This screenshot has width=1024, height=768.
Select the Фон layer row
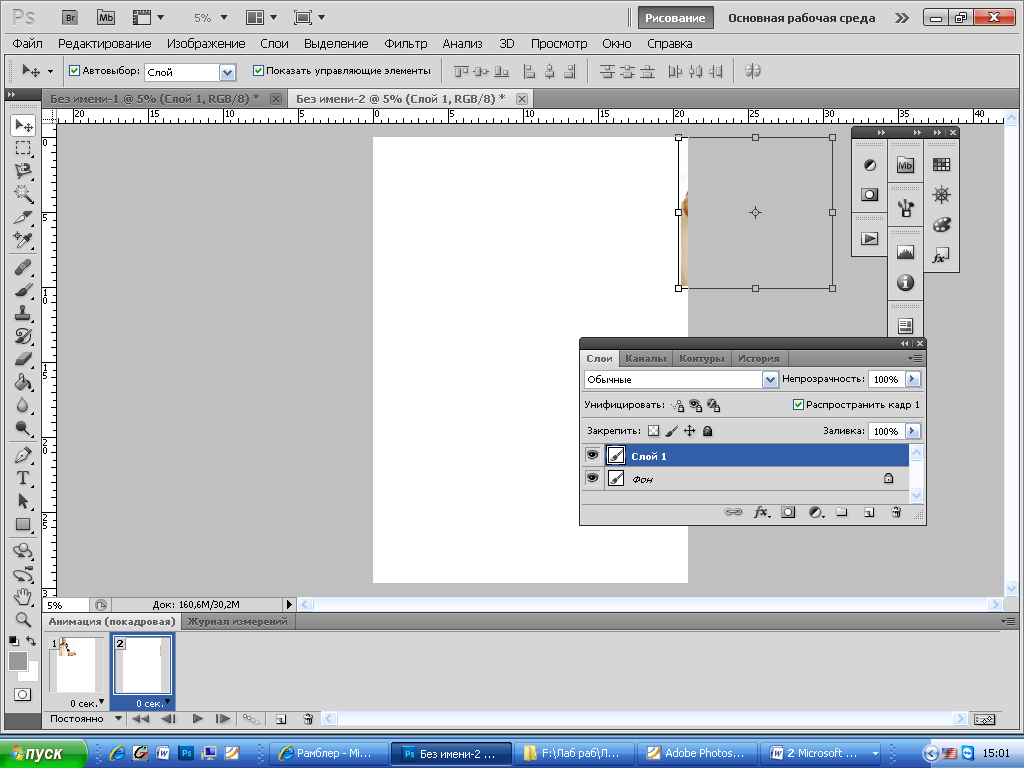744,479
